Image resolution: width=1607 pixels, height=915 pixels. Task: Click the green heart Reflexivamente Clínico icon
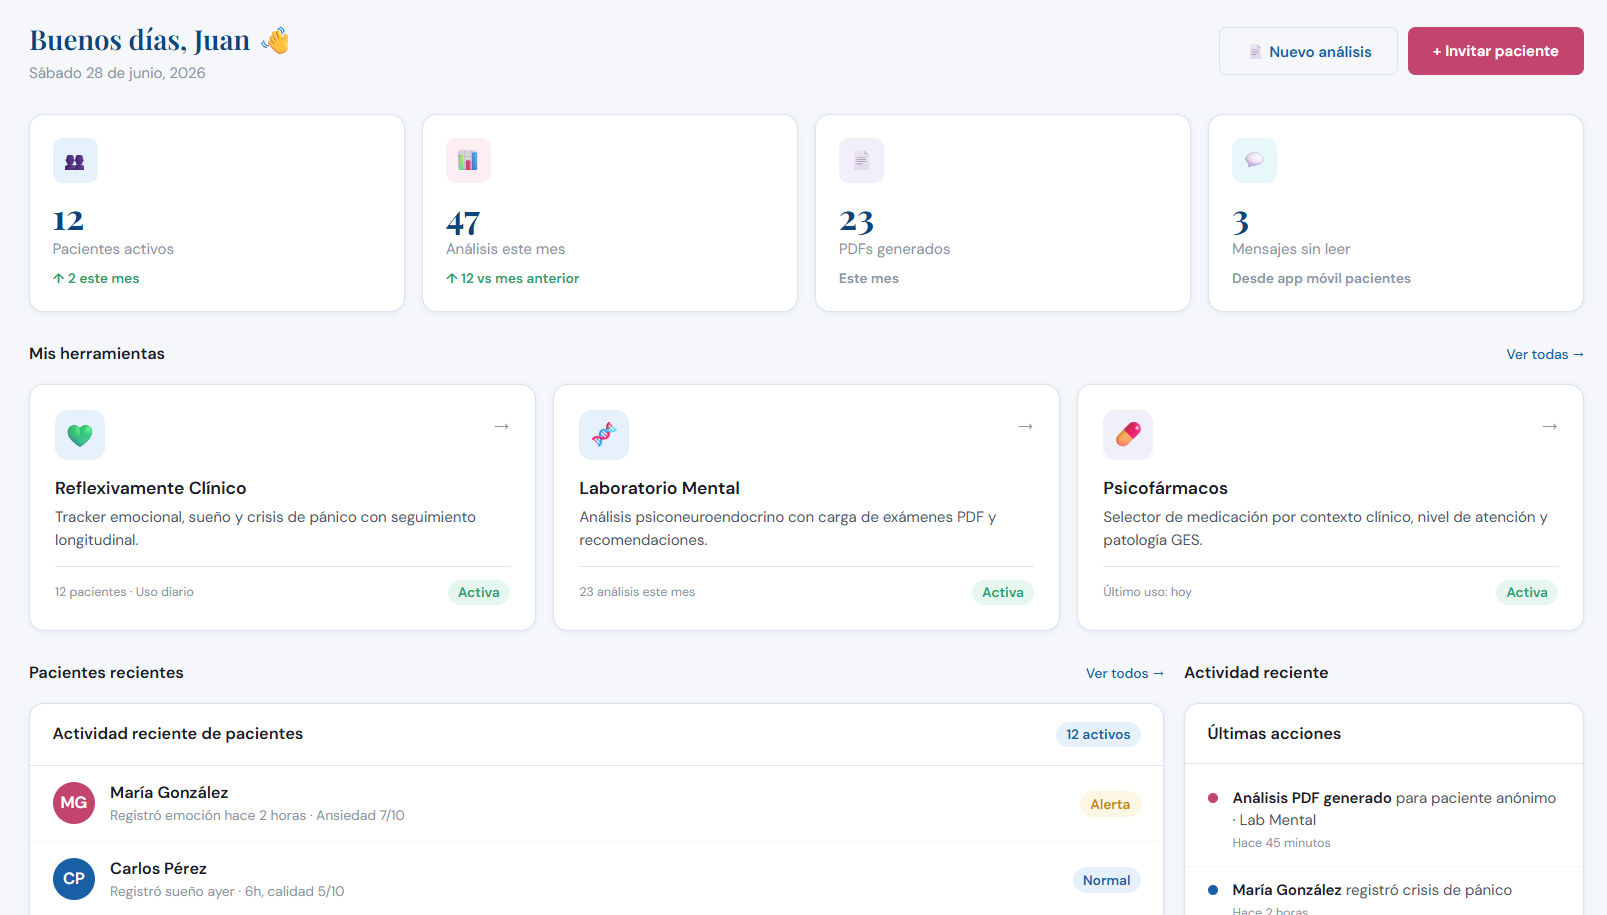tap(80, 435)
